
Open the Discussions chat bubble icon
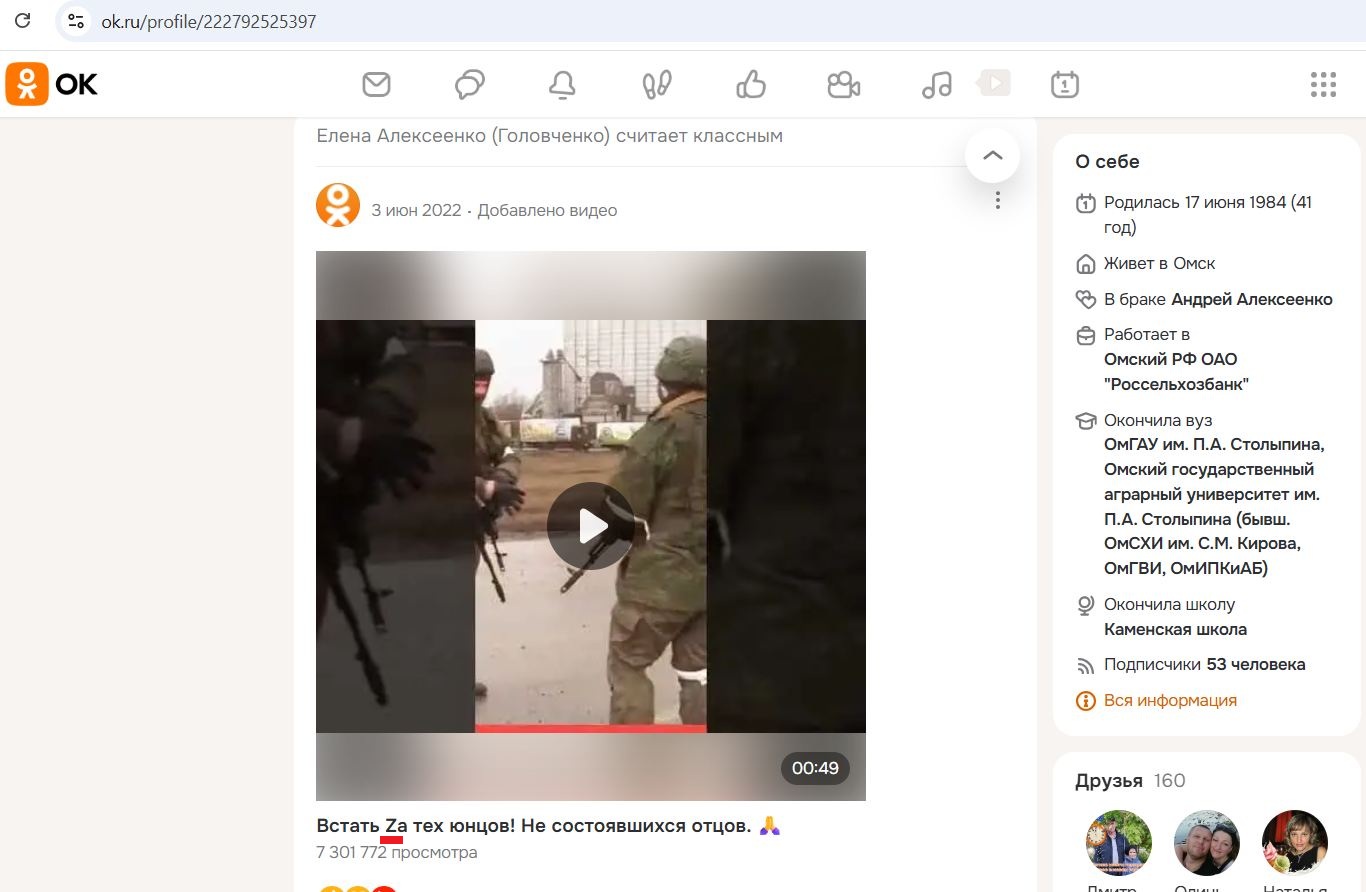tap(469, 85)
